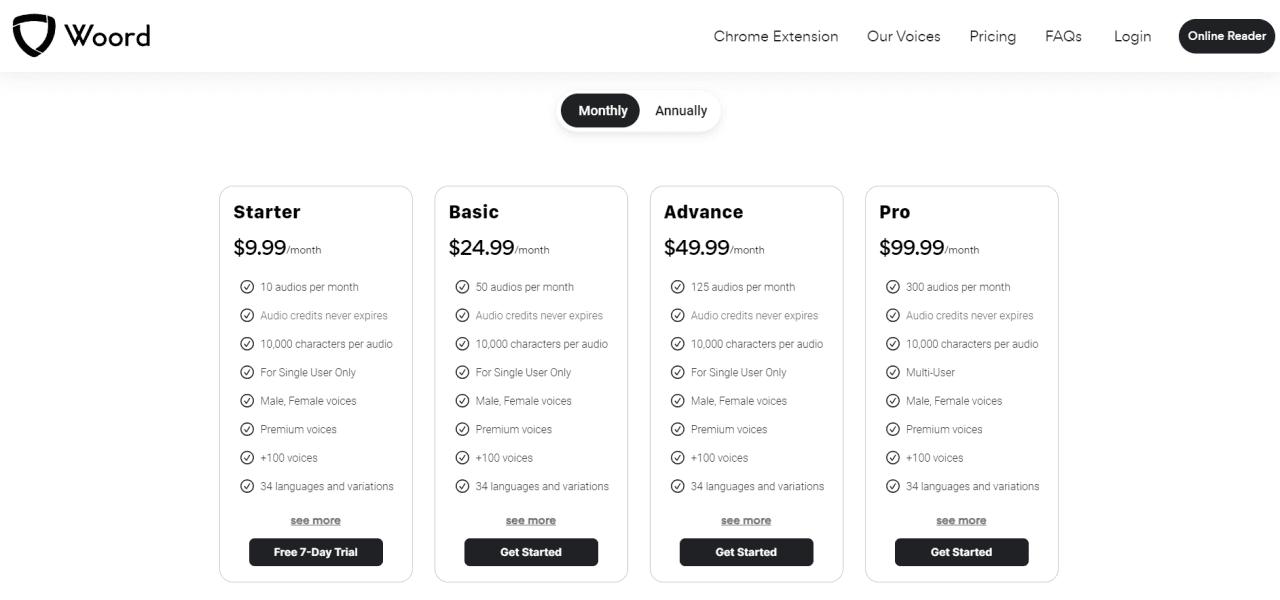Click checkmark icon beside Basic's 50 audios per month

coord(462,287)
